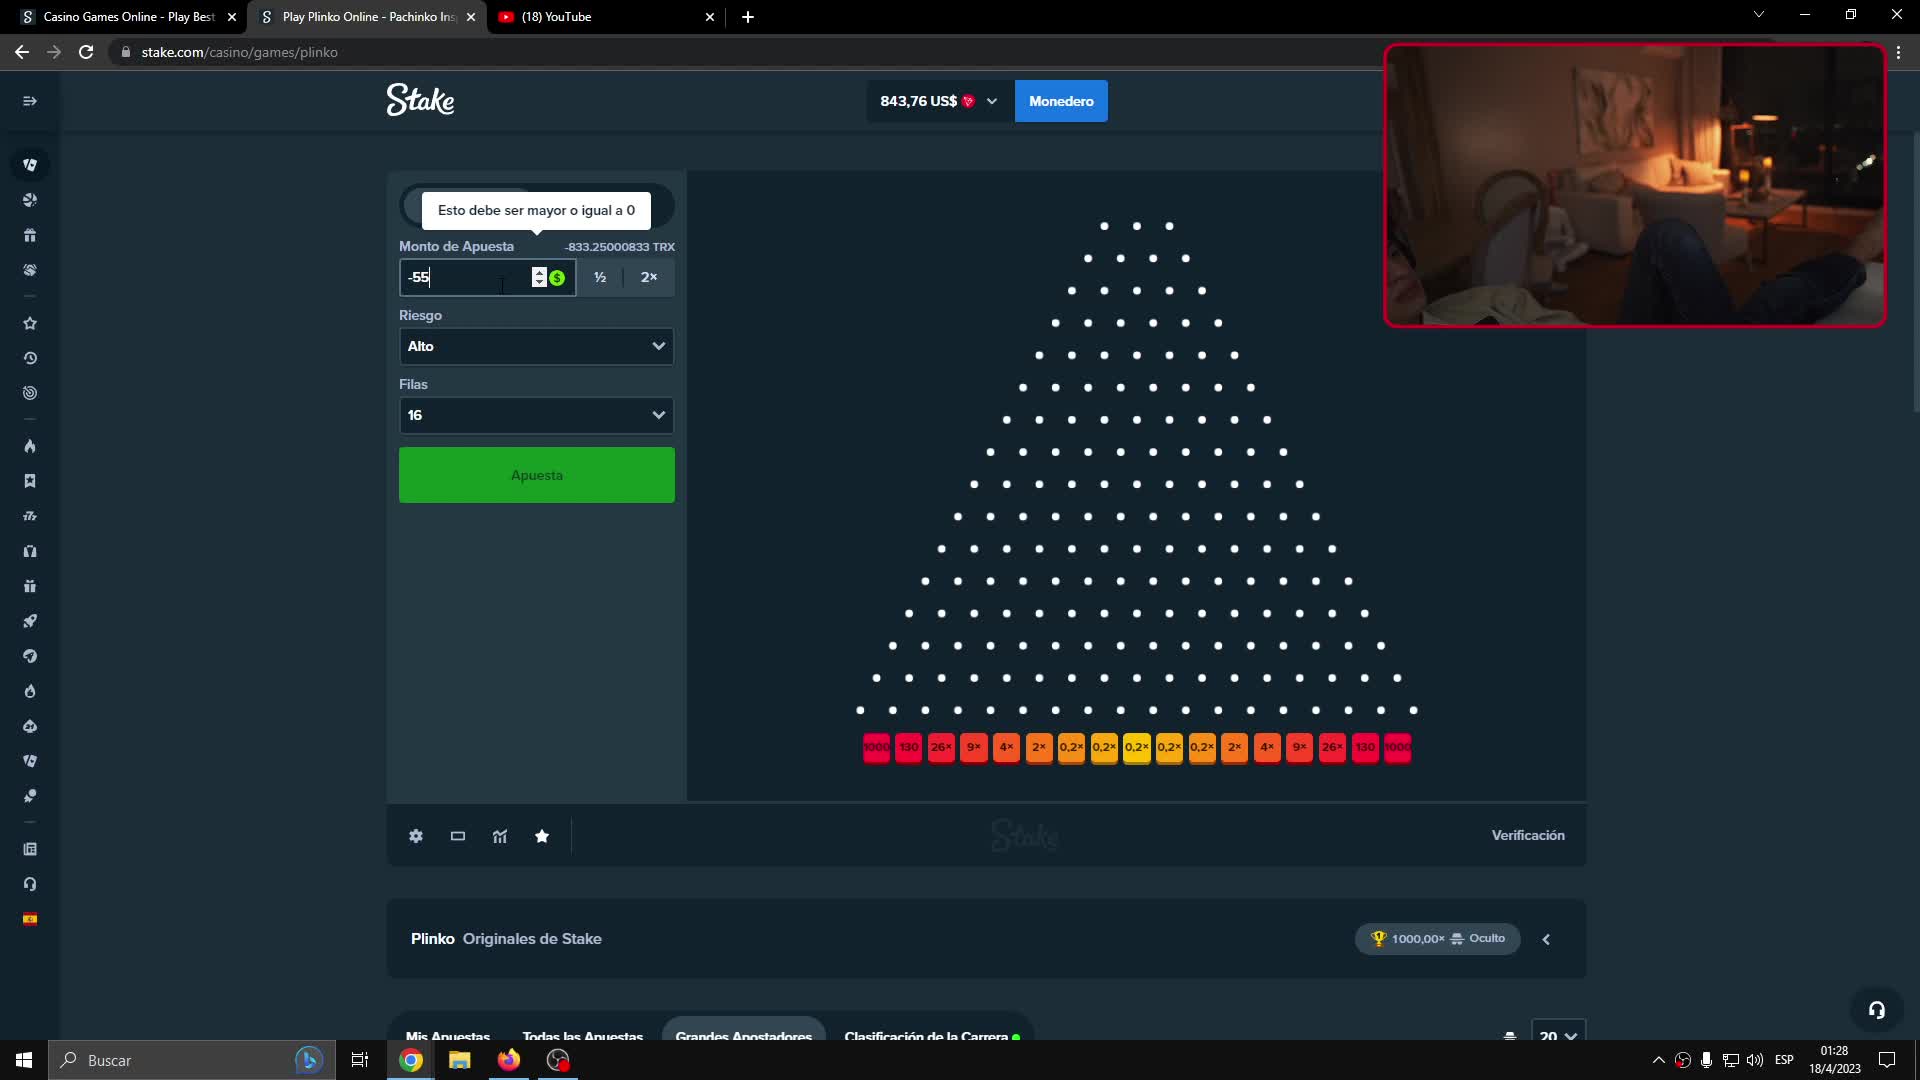Open the Filas dropdown showing 16

(x=536, y=415)
